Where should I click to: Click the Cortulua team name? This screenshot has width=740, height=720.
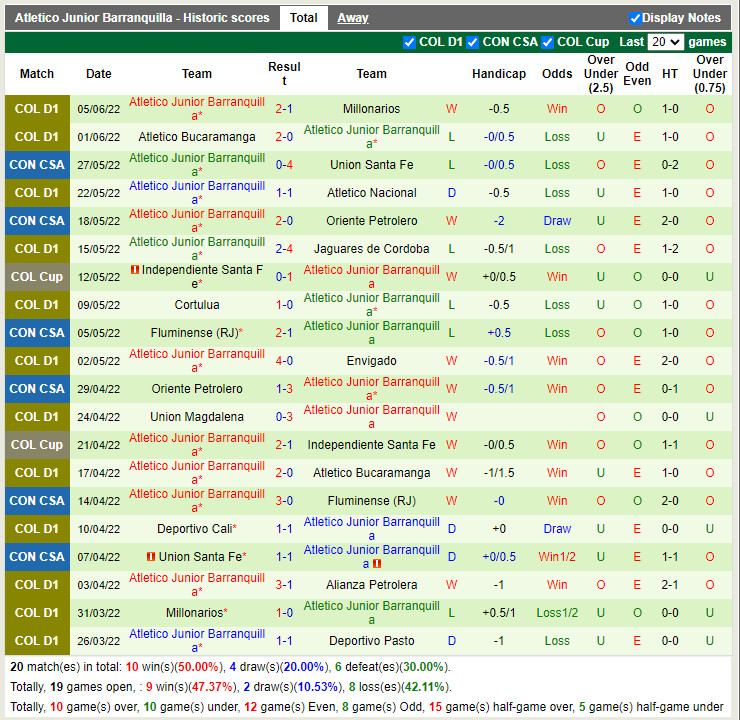197,305
